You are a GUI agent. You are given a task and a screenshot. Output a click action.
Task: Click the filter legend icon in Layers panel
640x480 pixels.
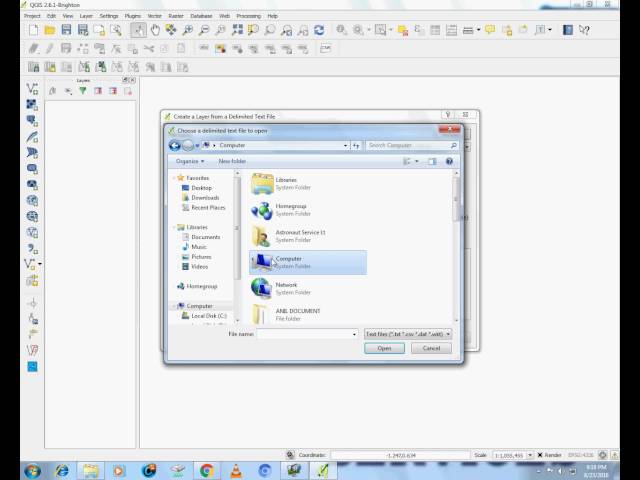pyautogui.click(x=83, y=91)
